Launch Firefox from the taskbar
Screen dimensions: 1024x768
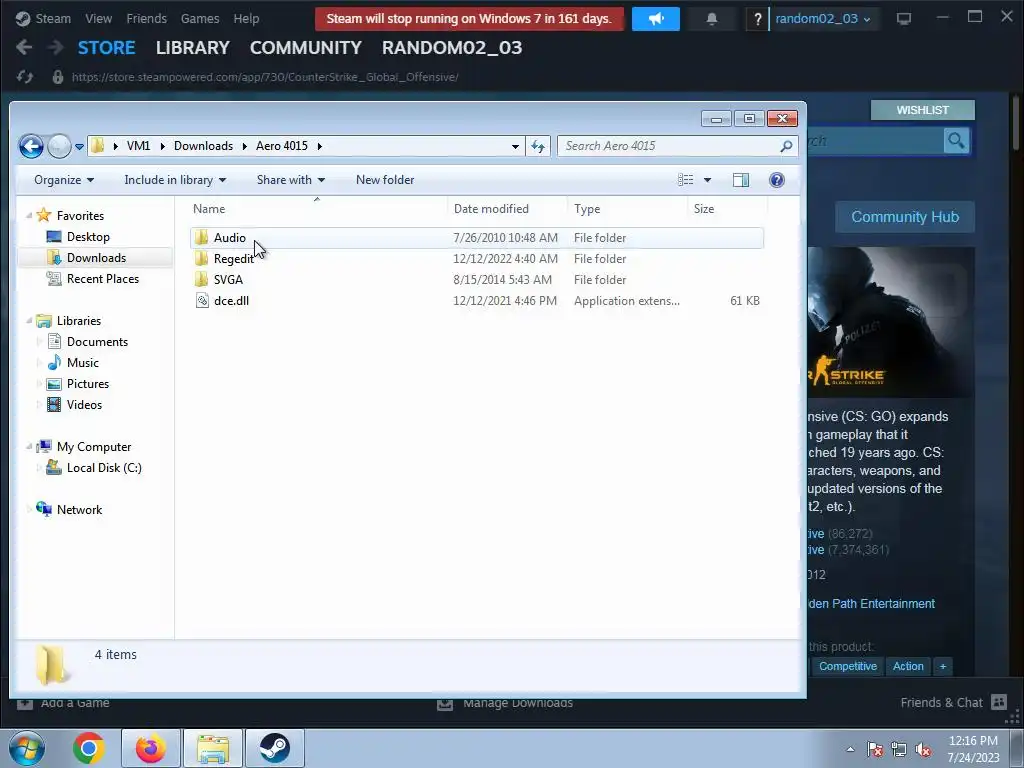[151, 748]
